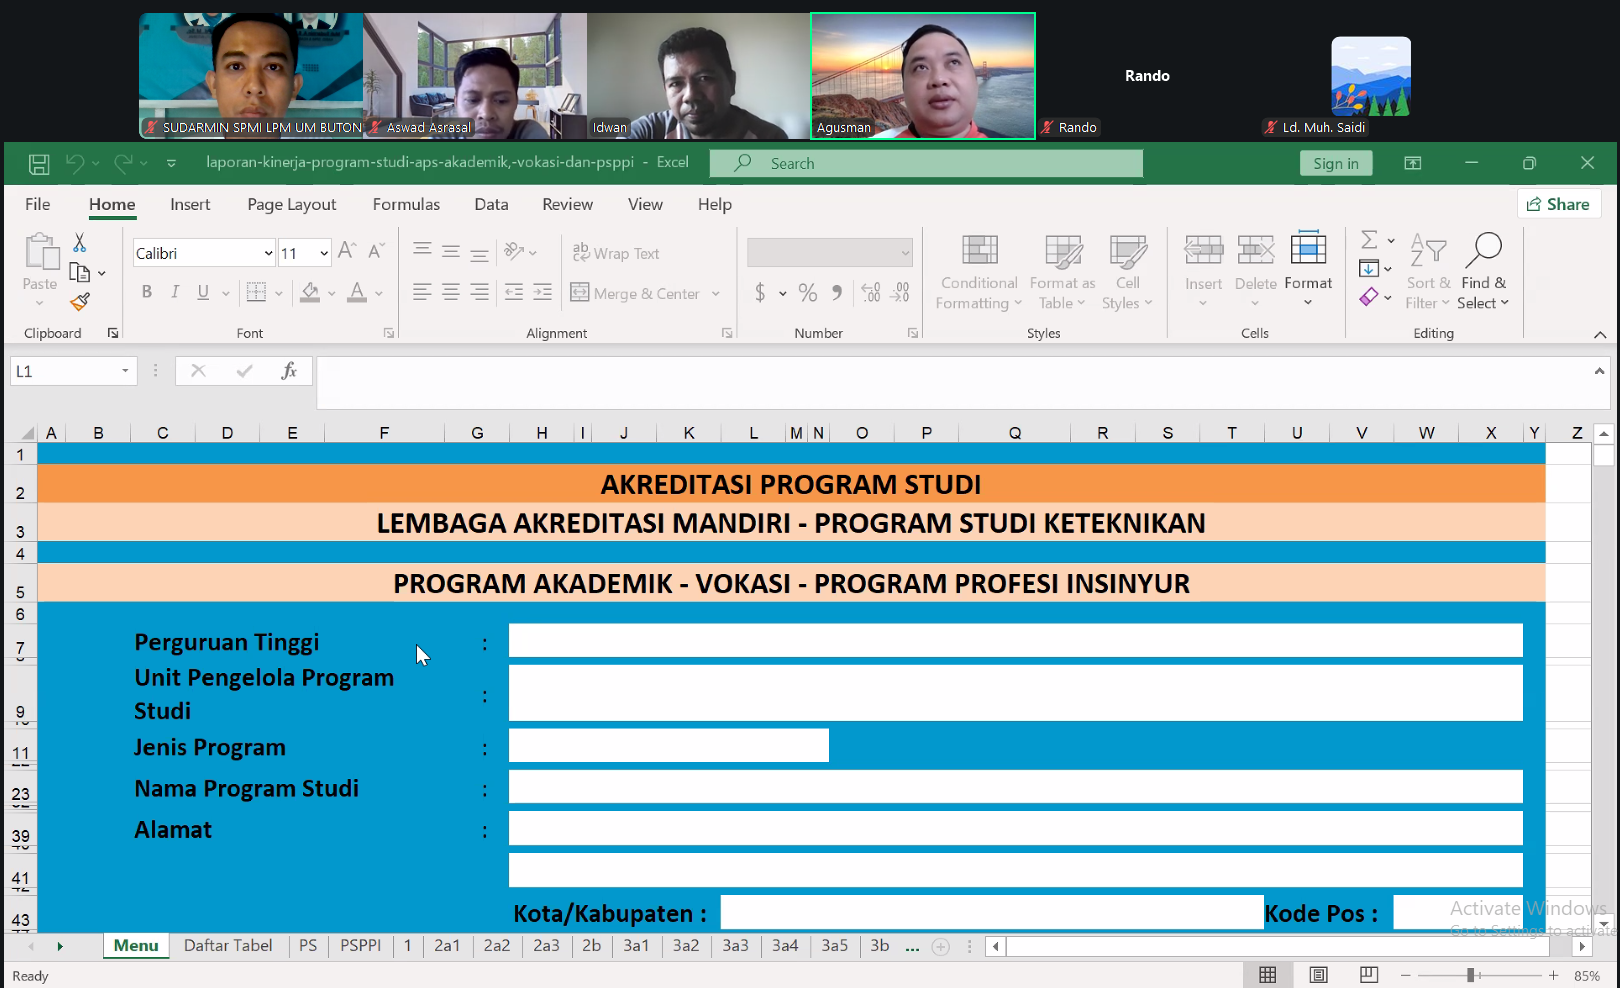Viewport: 1620px width, 988px height.
Task: Switch to Page Break Preview view
Action: (1368, 973)
